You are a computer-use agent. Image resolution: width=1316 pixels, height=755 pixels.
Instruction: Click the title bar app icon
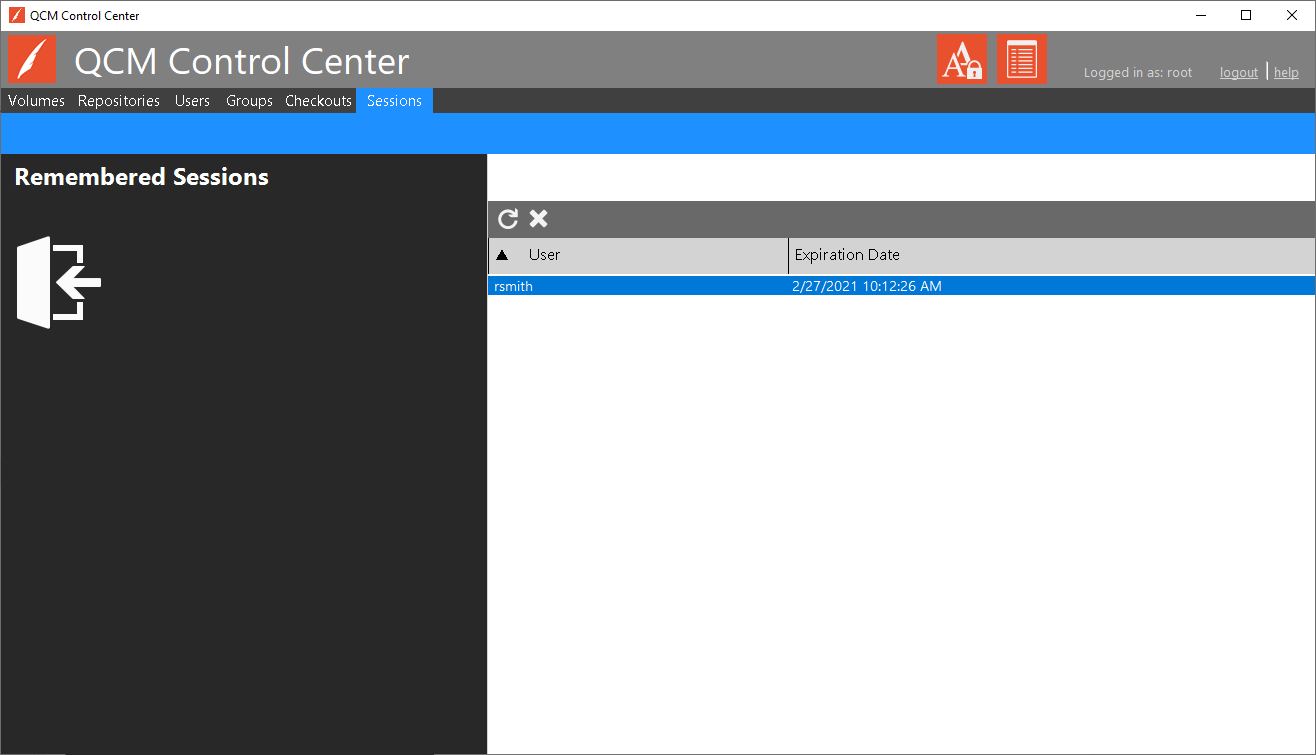[16, 15]
